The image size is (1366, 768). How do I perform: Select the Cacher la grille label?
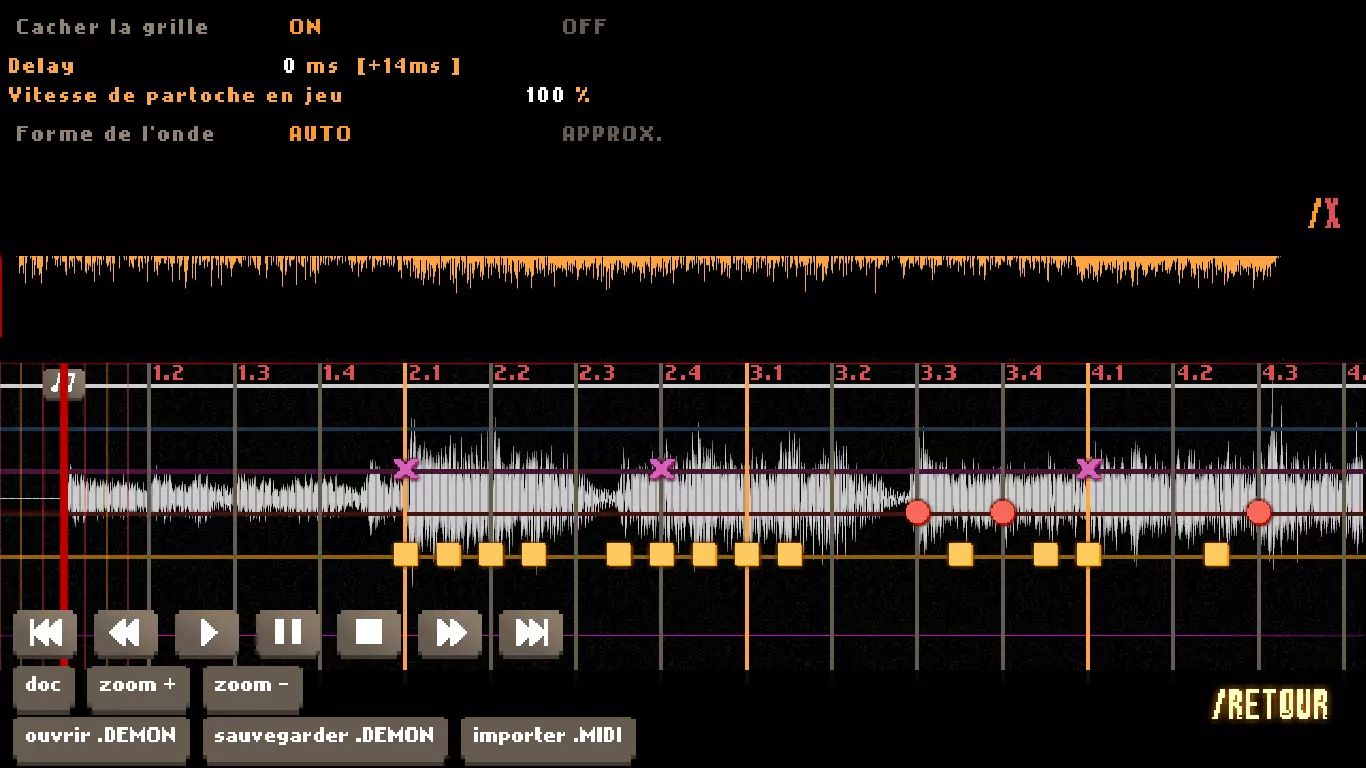tap(112, 27)
